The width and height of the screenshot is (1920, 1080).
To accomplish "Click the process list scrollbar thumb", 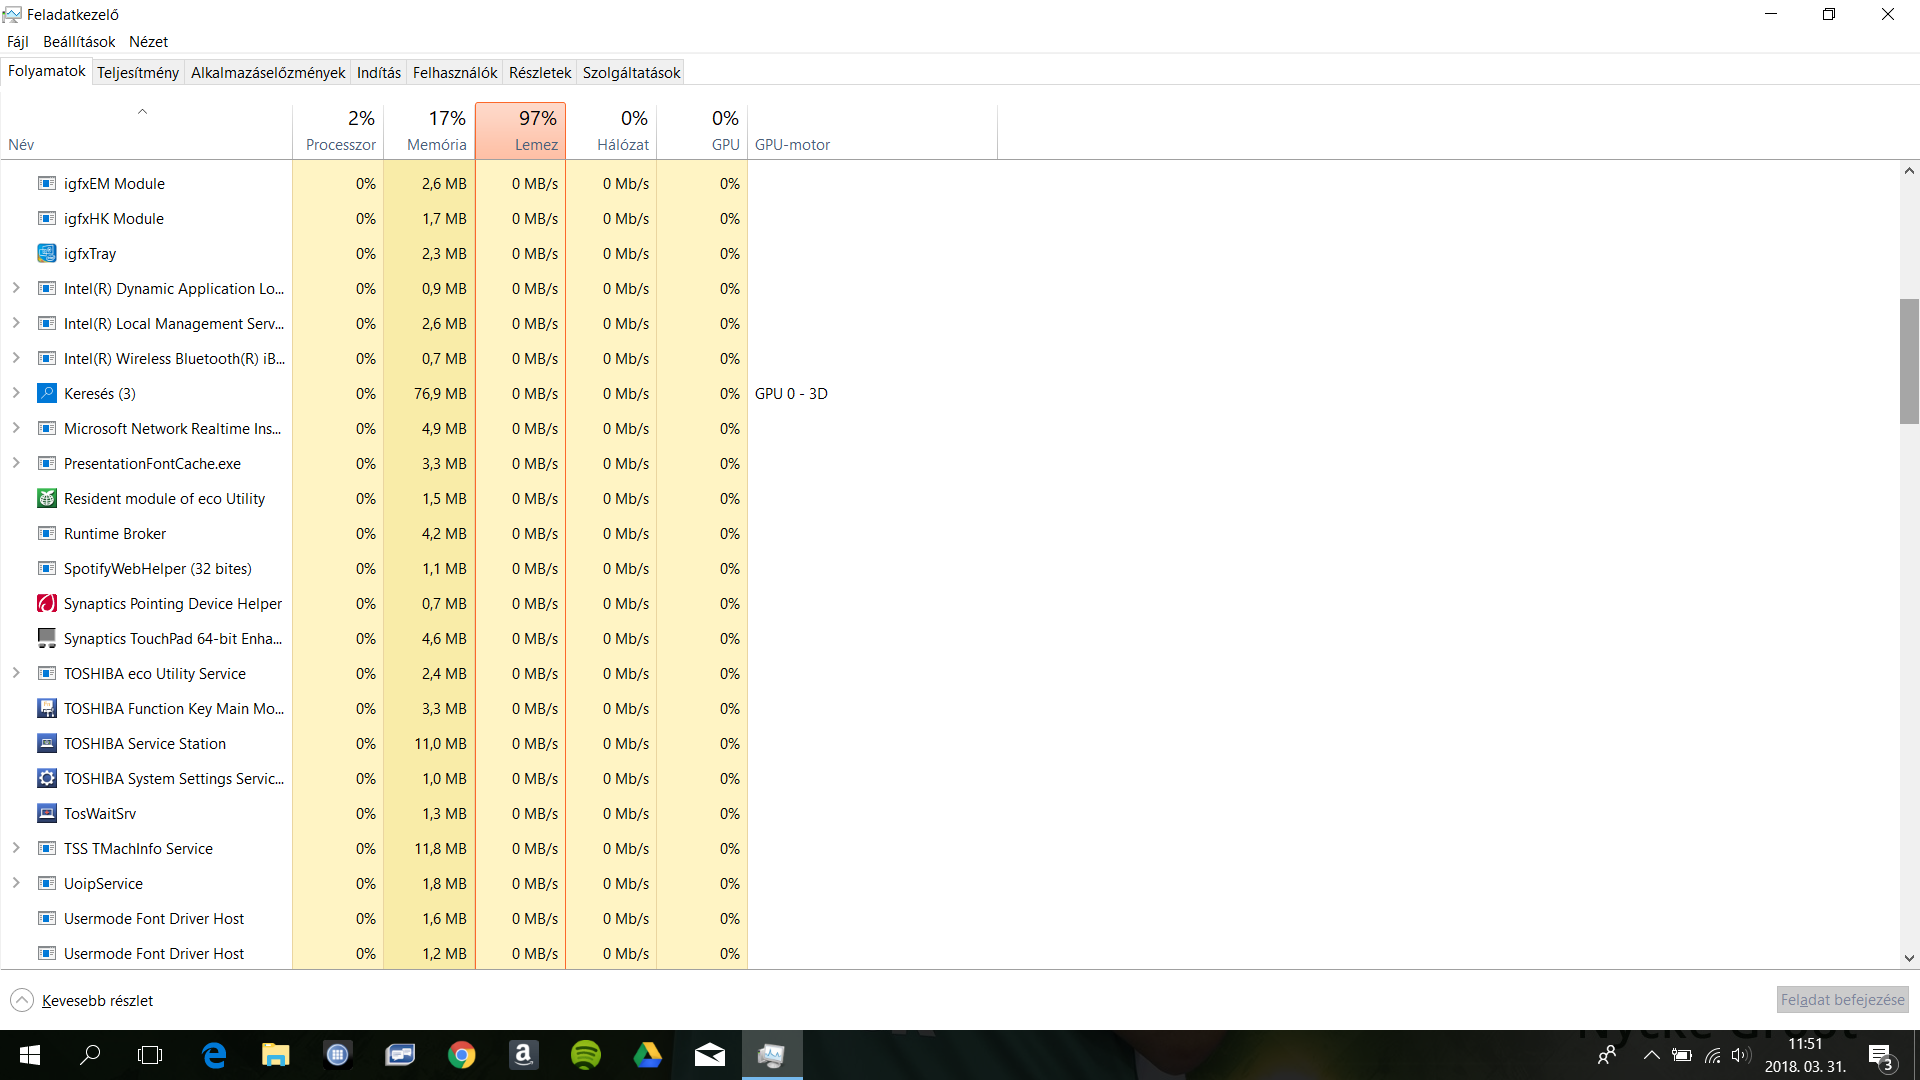I will (x=1909, y=361).
